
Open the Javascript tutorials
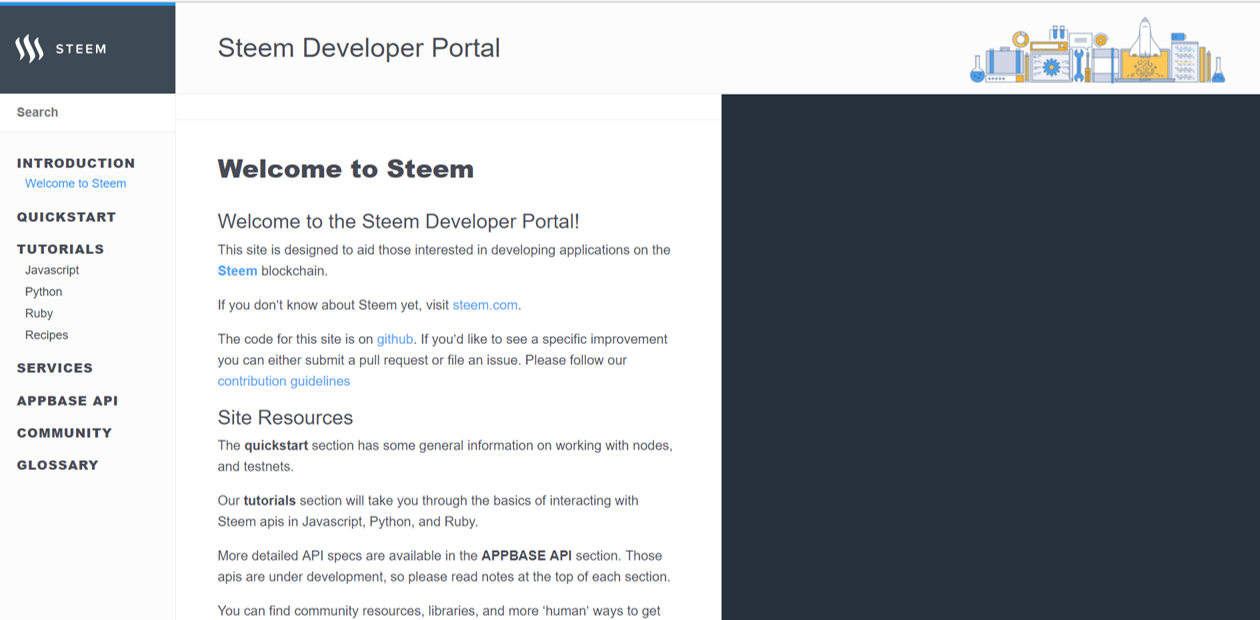52,270
